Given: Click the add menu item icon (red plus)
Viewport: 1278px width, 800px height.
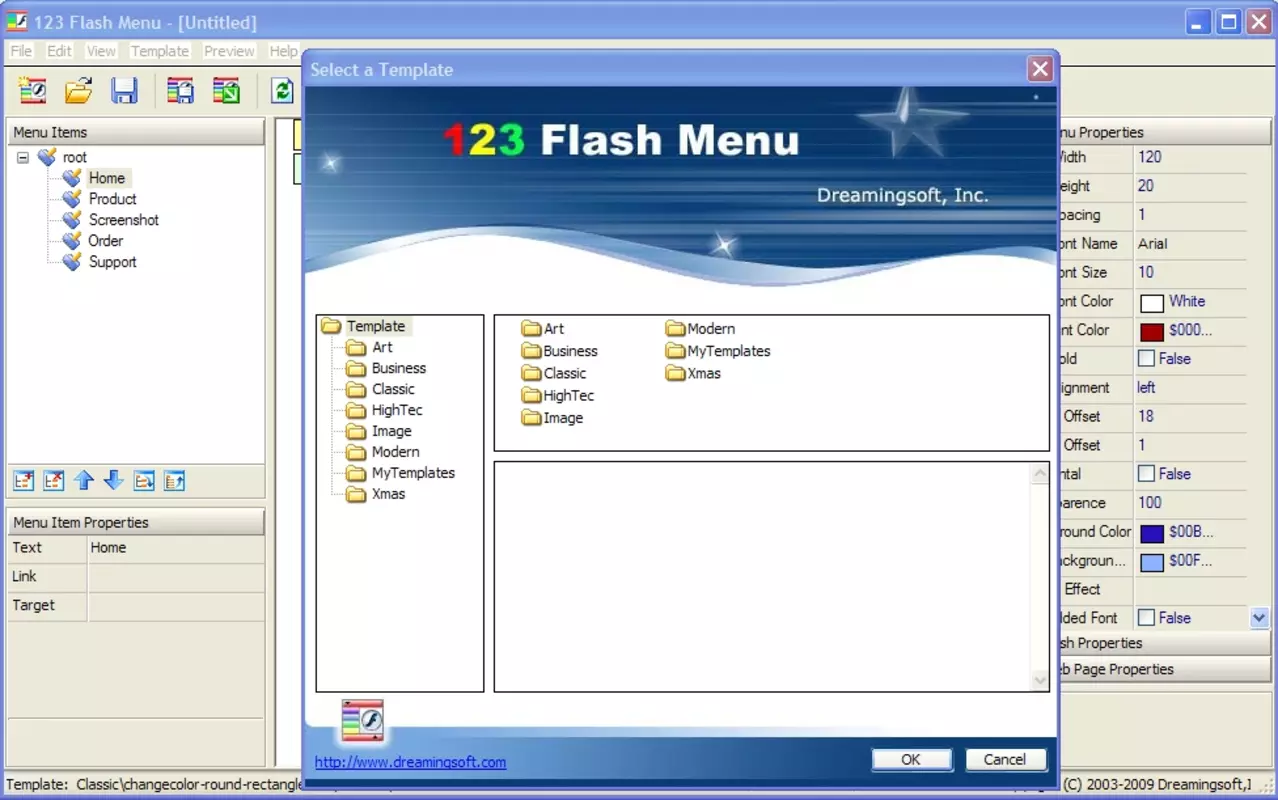Looking at the screenshot, I should 24,481.
